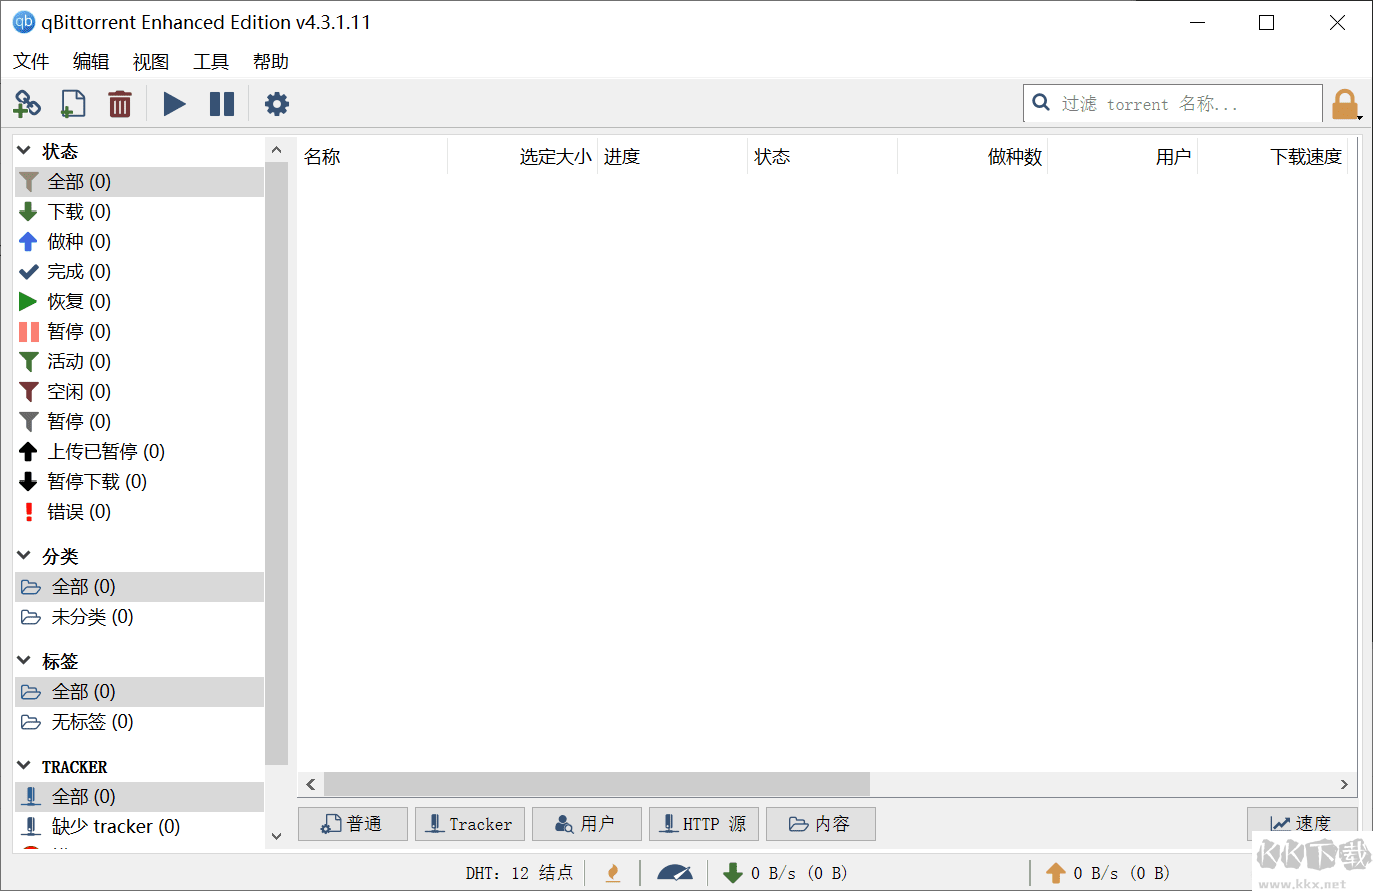Open the add torrent file icon
The height and width of the screenshot is (891, 1373).
click(72, 103)
